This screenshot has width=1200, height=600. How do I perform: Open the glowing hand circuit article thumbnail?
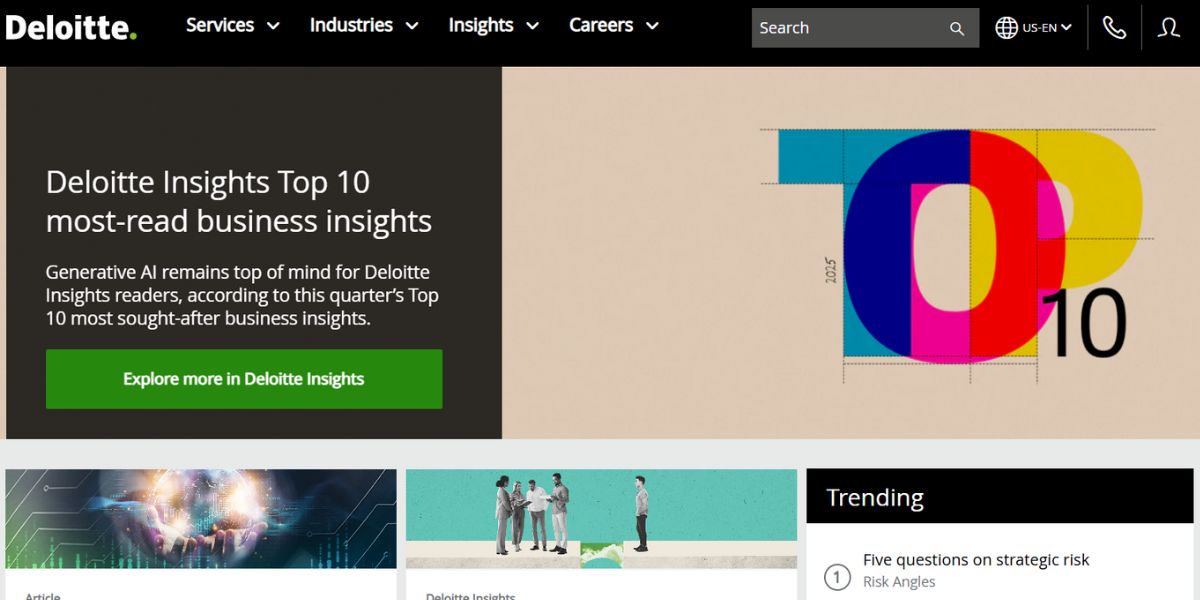tap(200, 518)
